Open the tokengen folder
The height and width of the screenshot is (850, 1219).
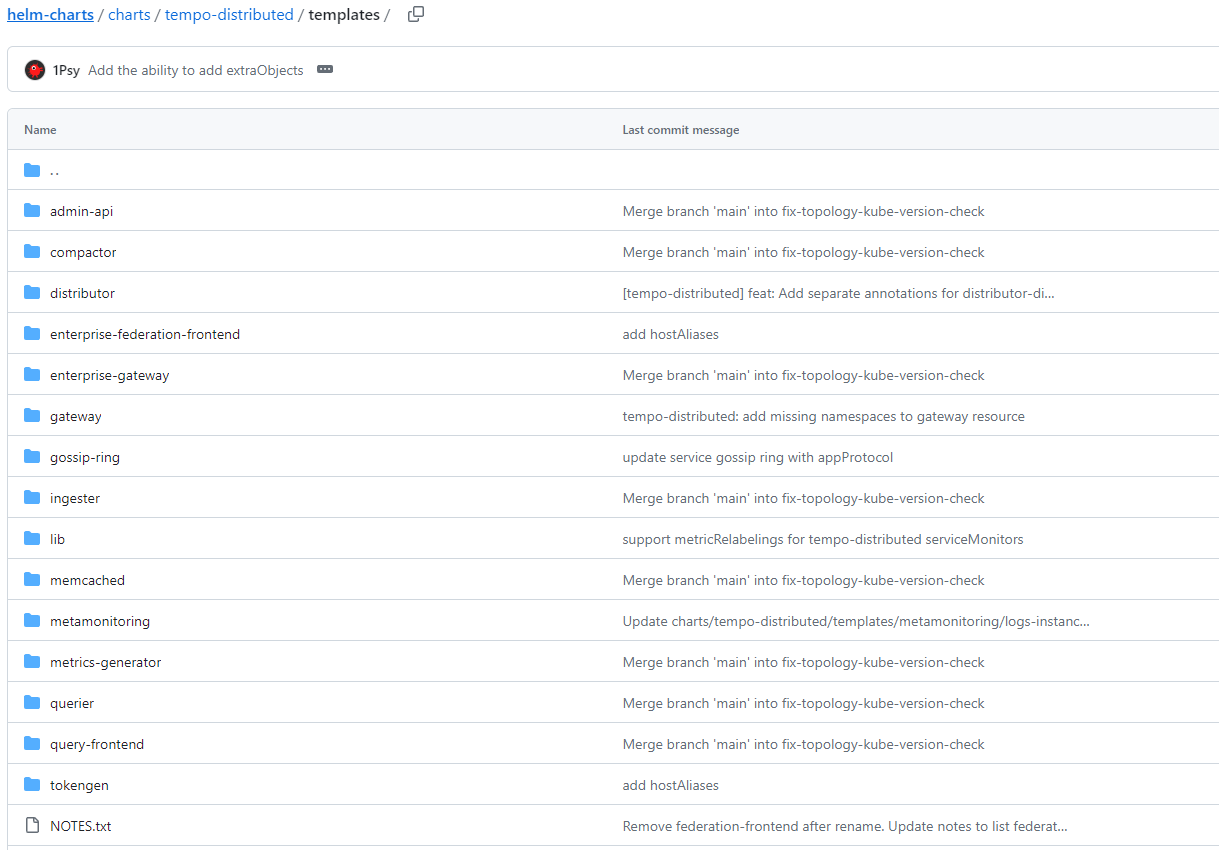79,785
